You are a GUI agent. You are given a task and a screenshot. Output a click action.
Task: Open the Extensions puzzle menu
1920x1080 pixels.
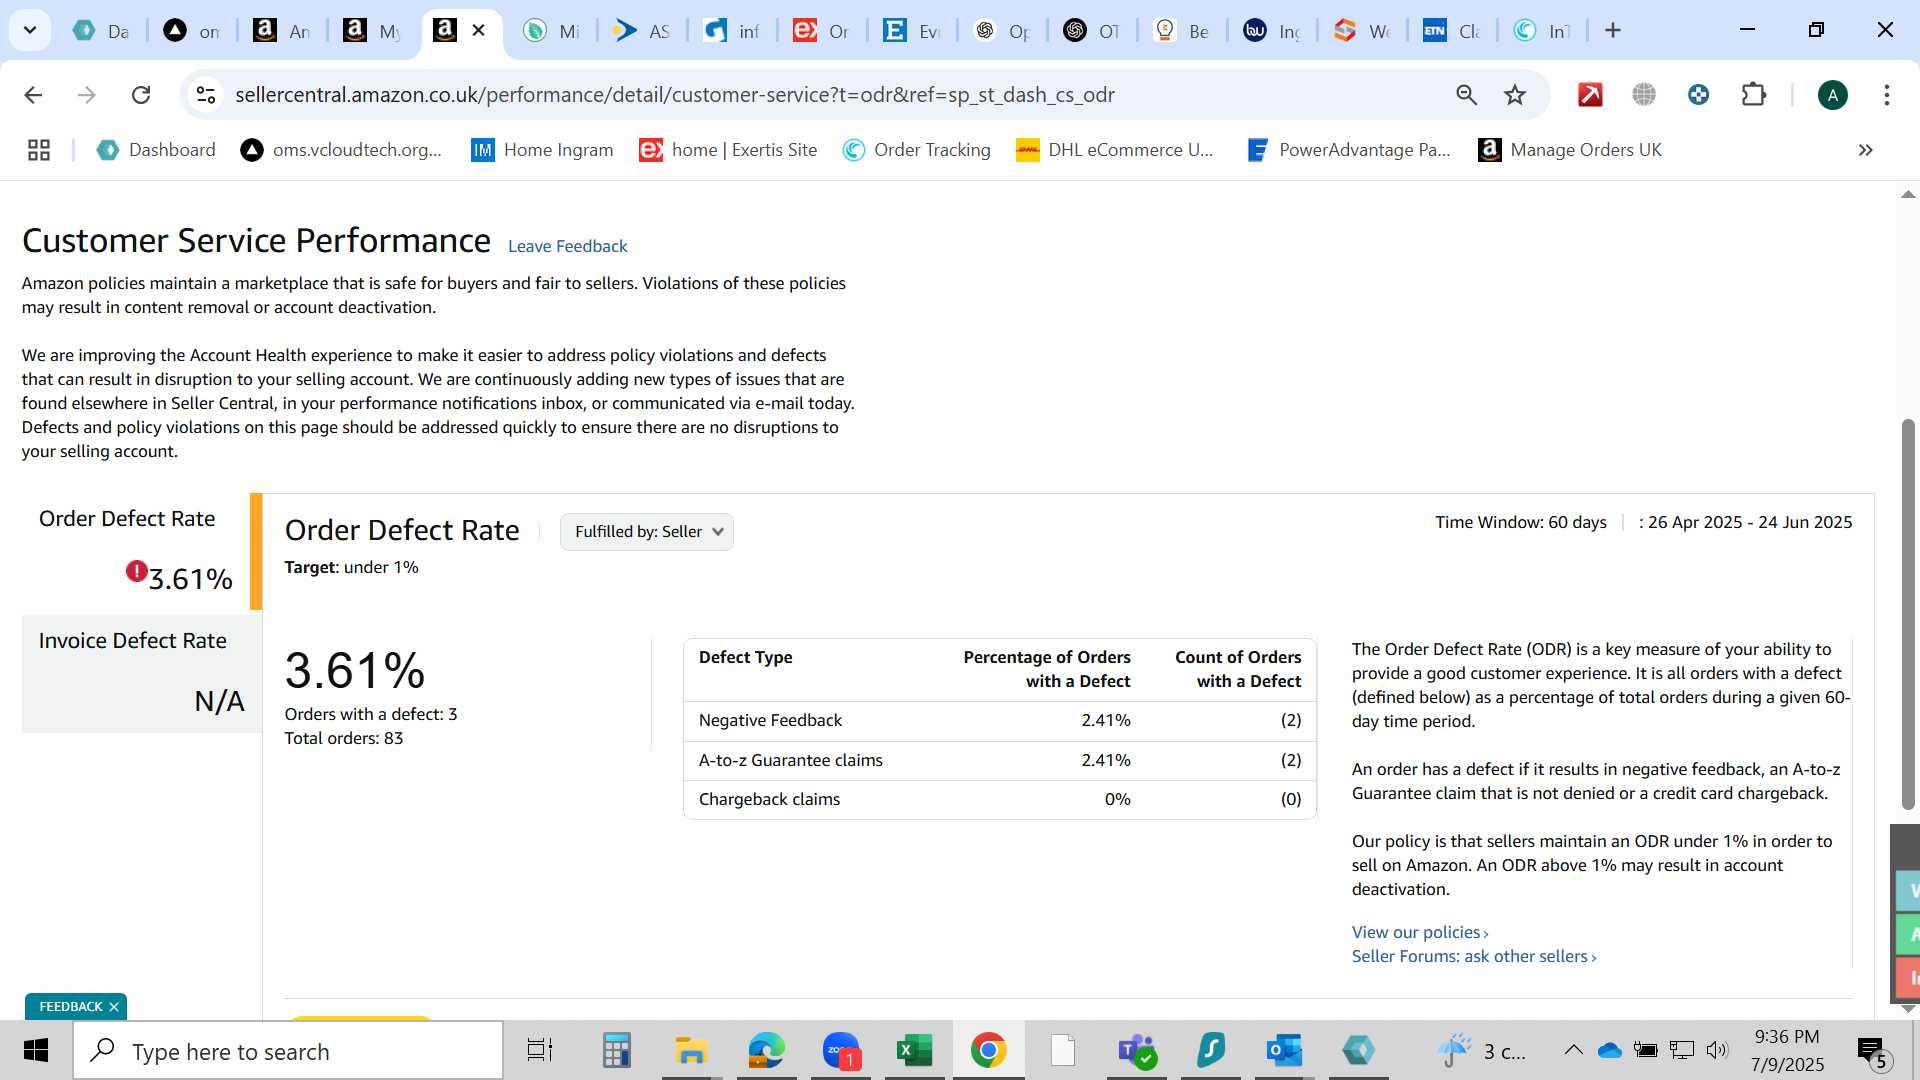1753,95
